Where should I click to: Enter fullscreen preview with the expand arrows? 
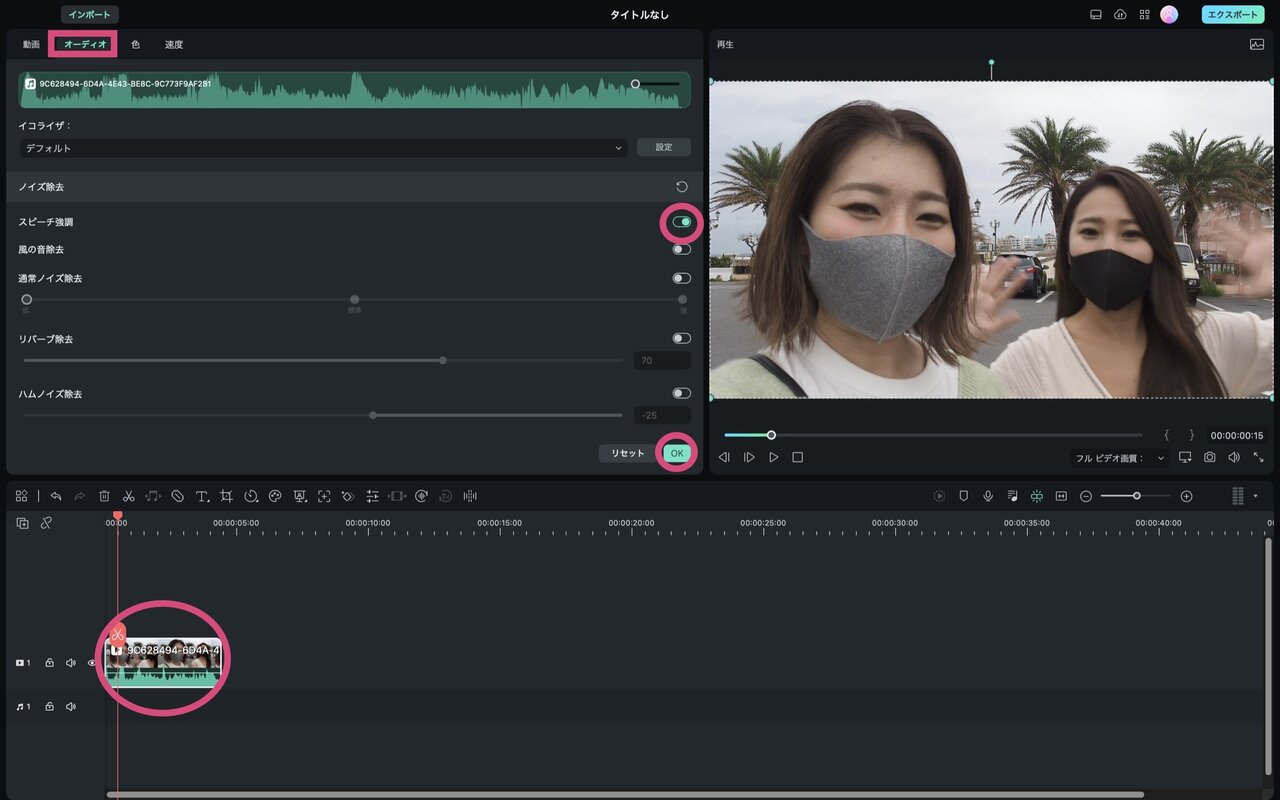click(1258, 457)
